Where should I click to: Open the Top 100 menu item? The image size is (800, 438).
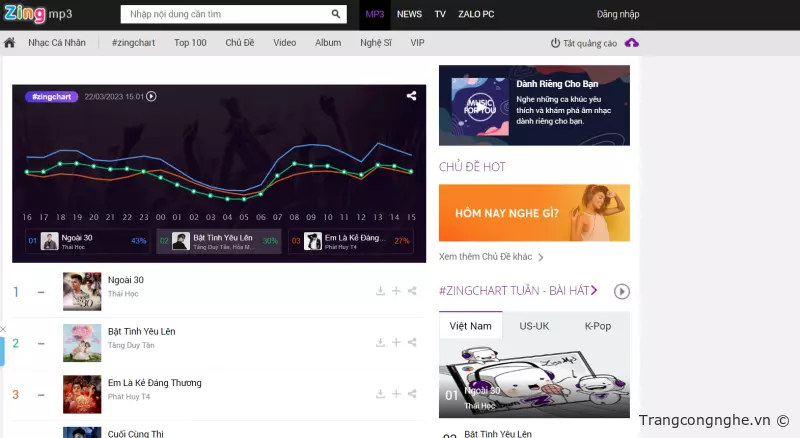tap(190, 43)
